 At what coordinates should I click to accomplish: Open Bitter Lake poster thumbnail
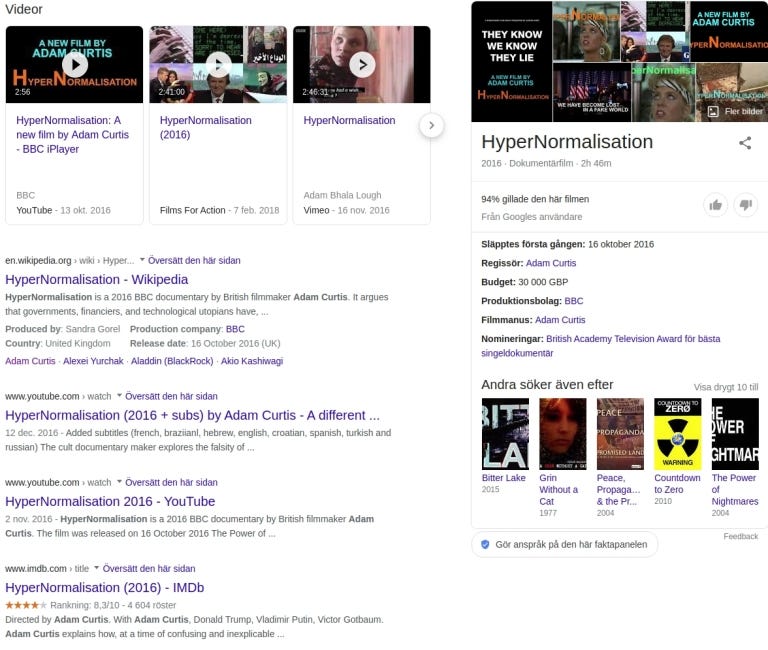pyautogui.click(x=505, y=434)
